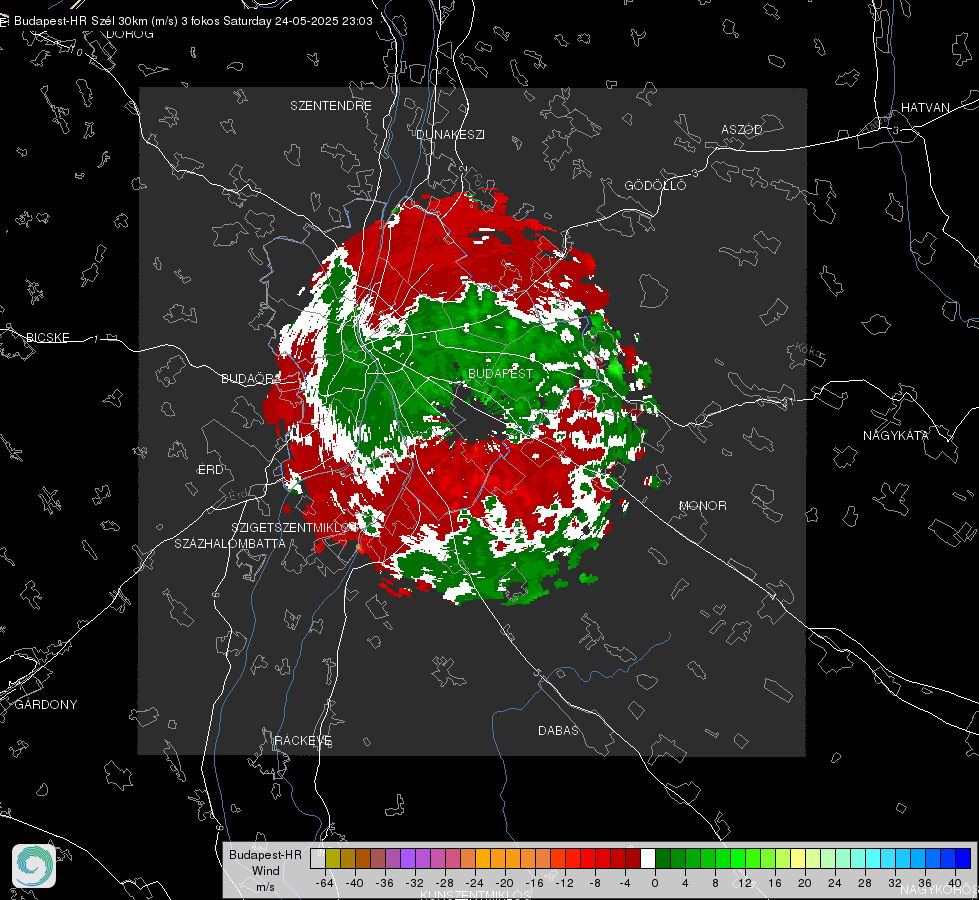Click the SZIGETSZENTMIKLÓS map label

(295, 528)
